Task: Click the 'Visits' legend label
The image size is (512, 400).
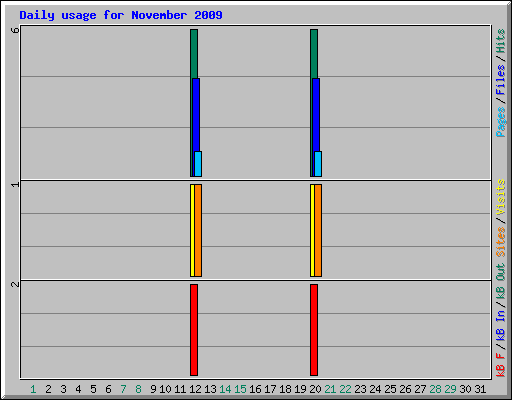Action: 501,197
